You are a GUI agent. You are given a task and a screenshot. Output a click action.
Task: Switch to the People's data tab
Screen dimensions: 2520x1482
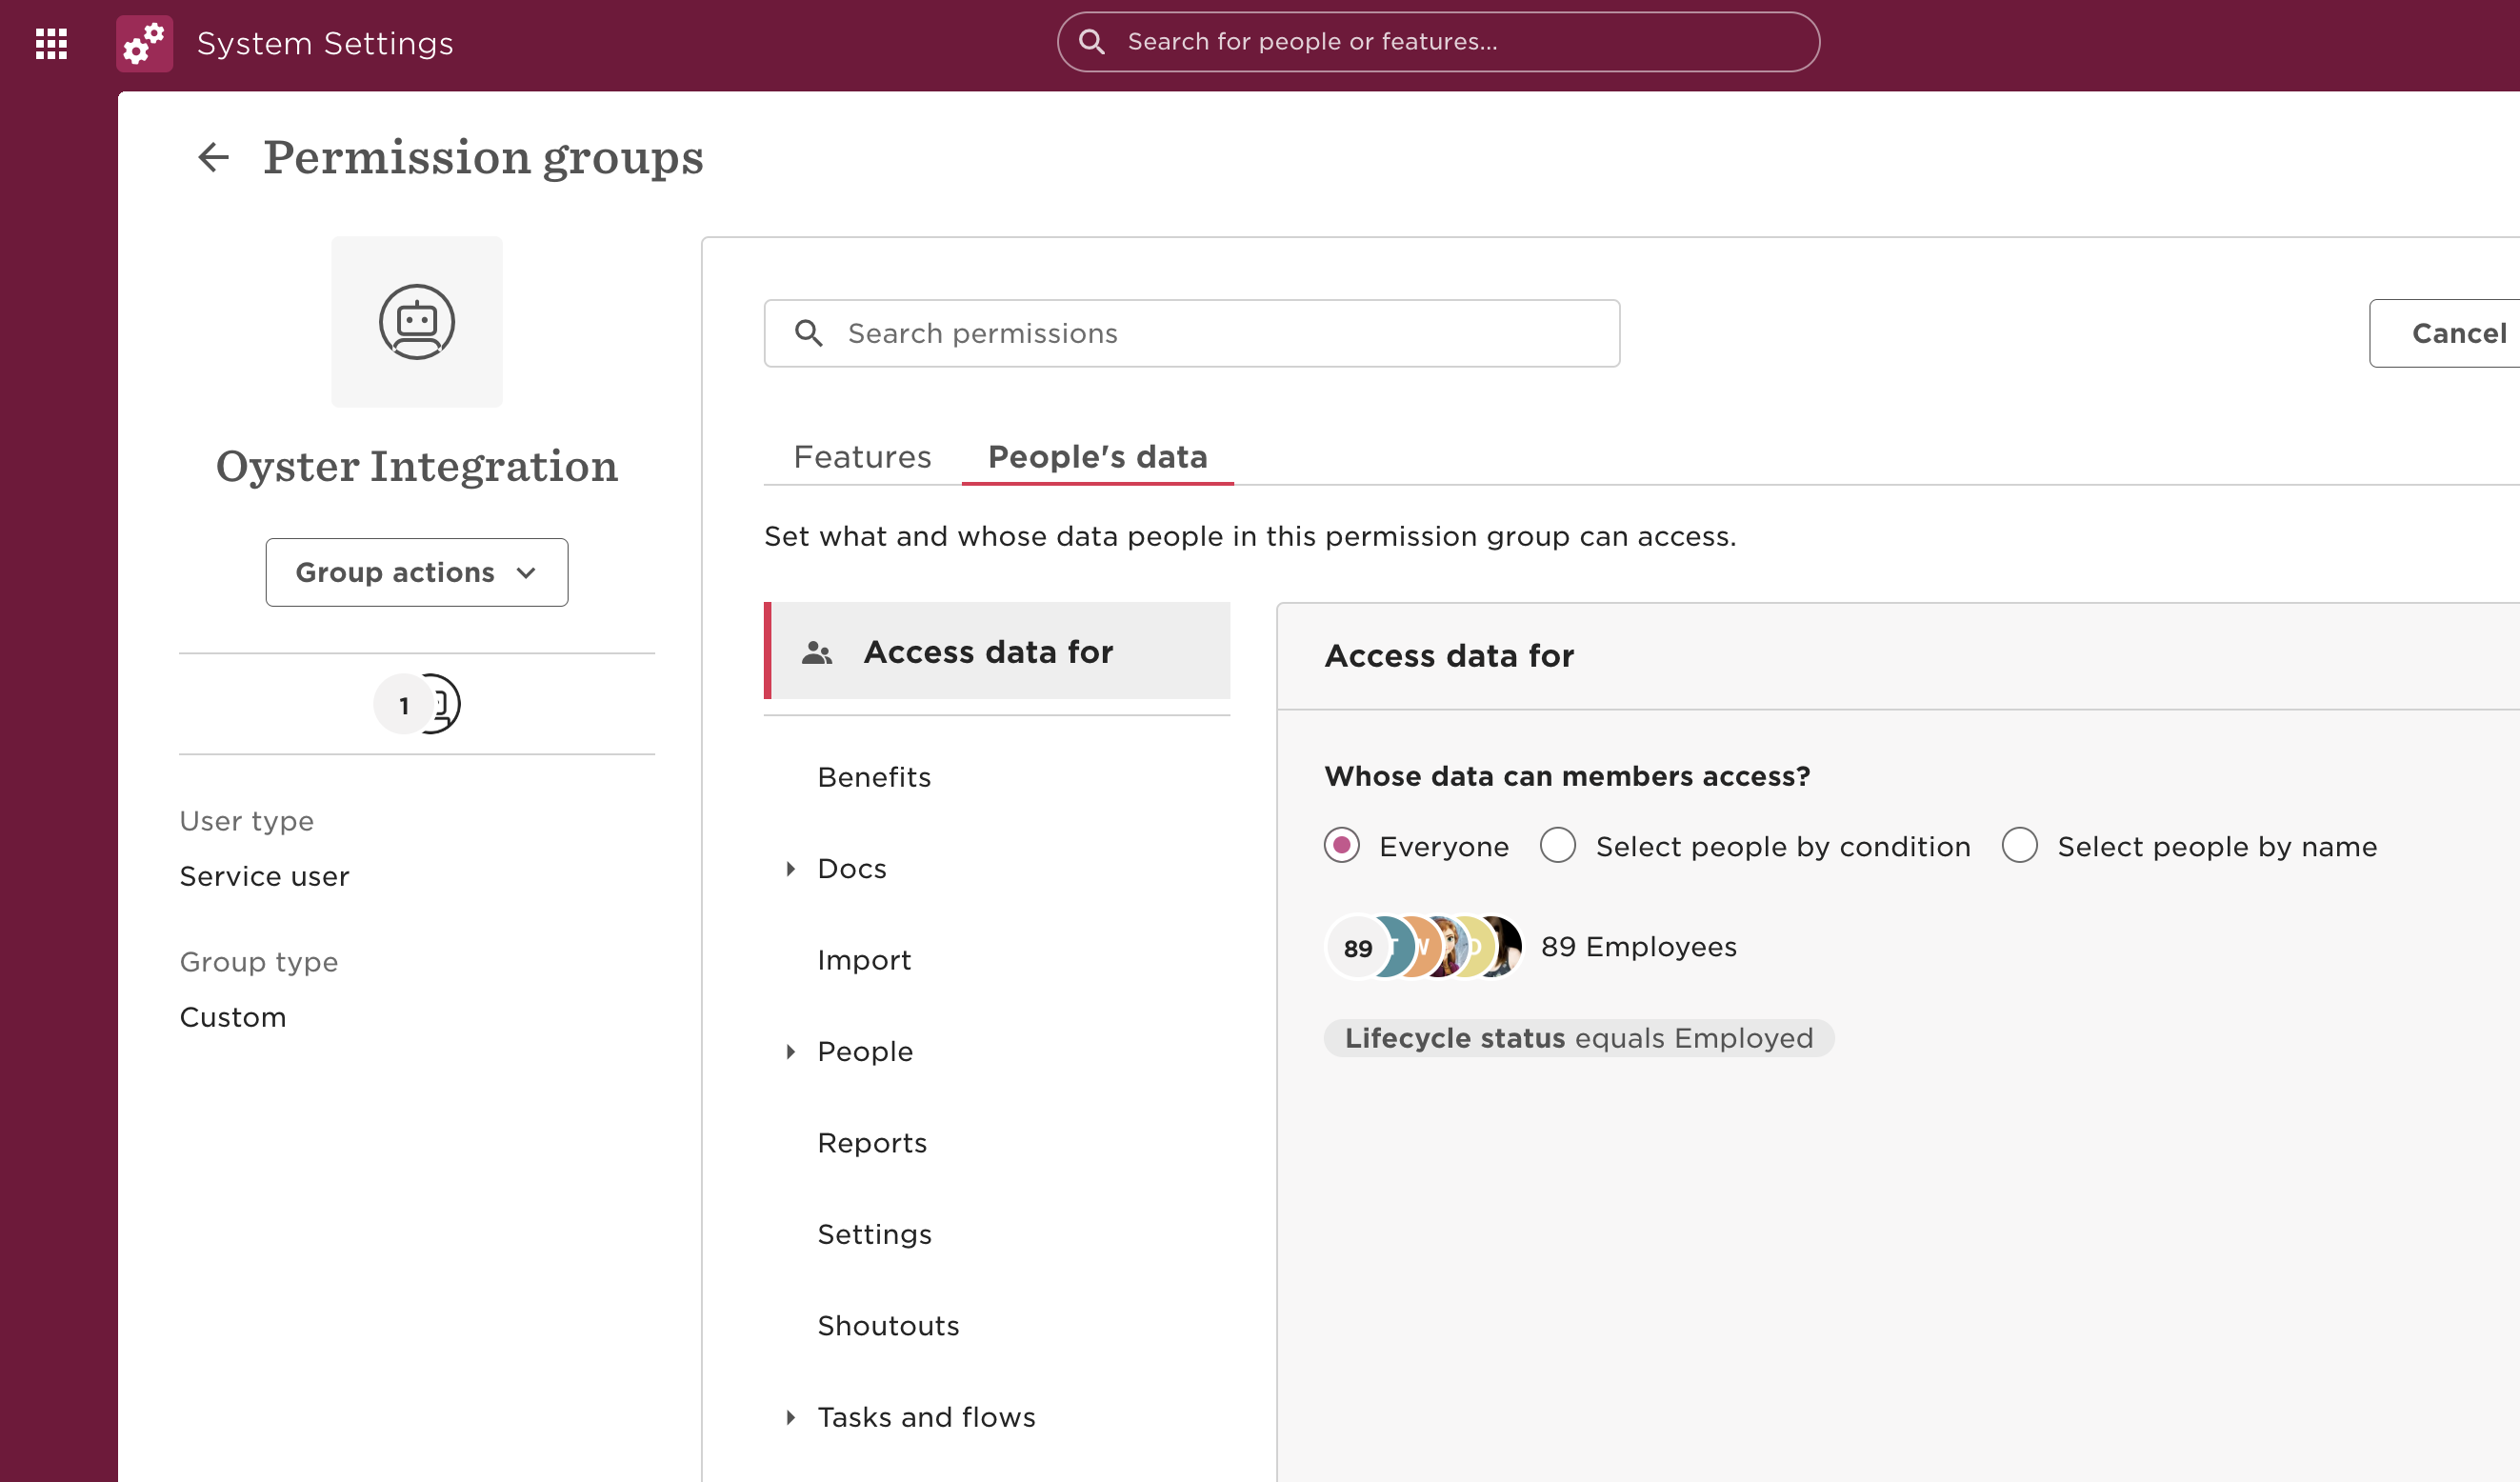(1097, 457)
